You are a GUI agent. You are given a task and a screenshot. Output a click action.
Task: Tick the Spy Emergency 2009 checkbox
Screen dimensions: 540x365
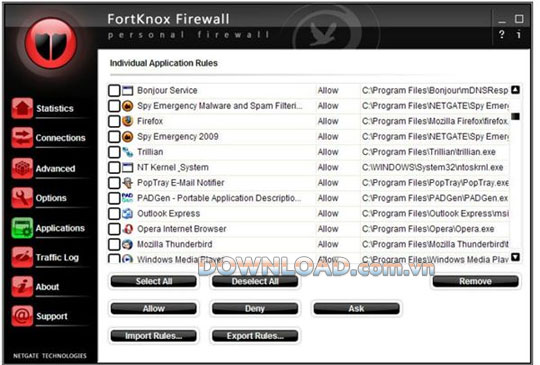point(114,137)
